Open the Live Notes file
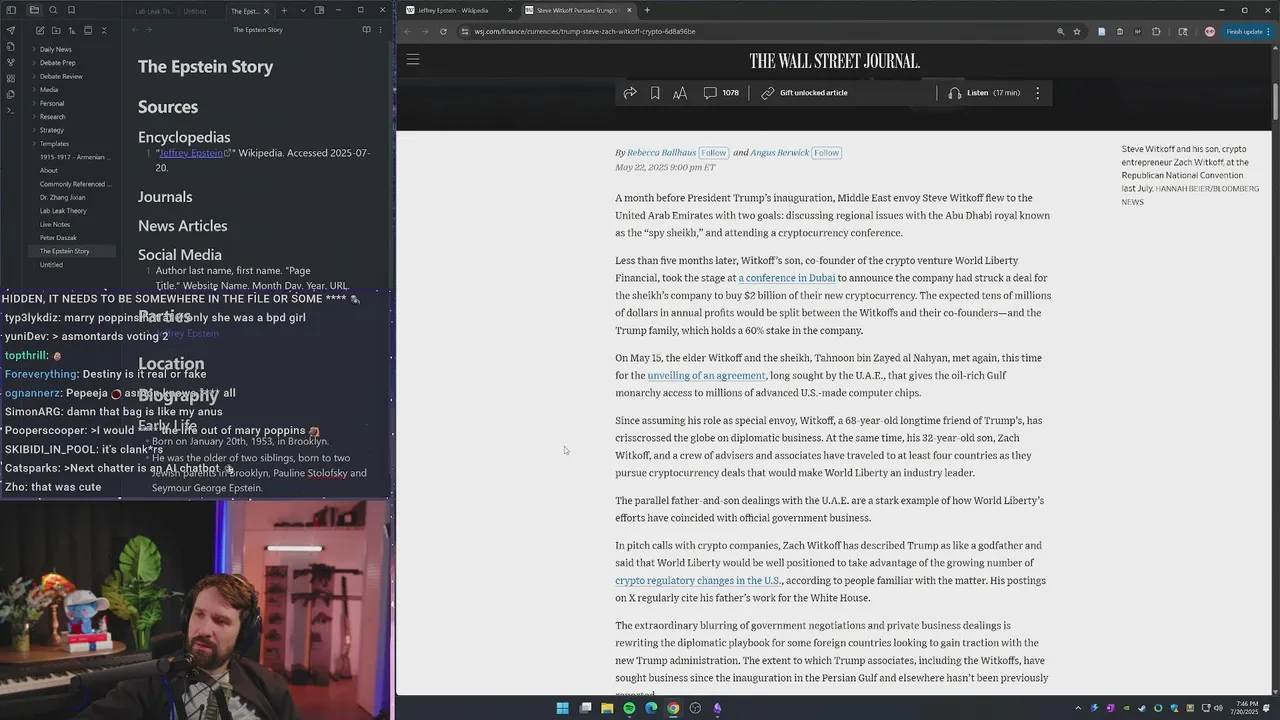 pos(55,224)
